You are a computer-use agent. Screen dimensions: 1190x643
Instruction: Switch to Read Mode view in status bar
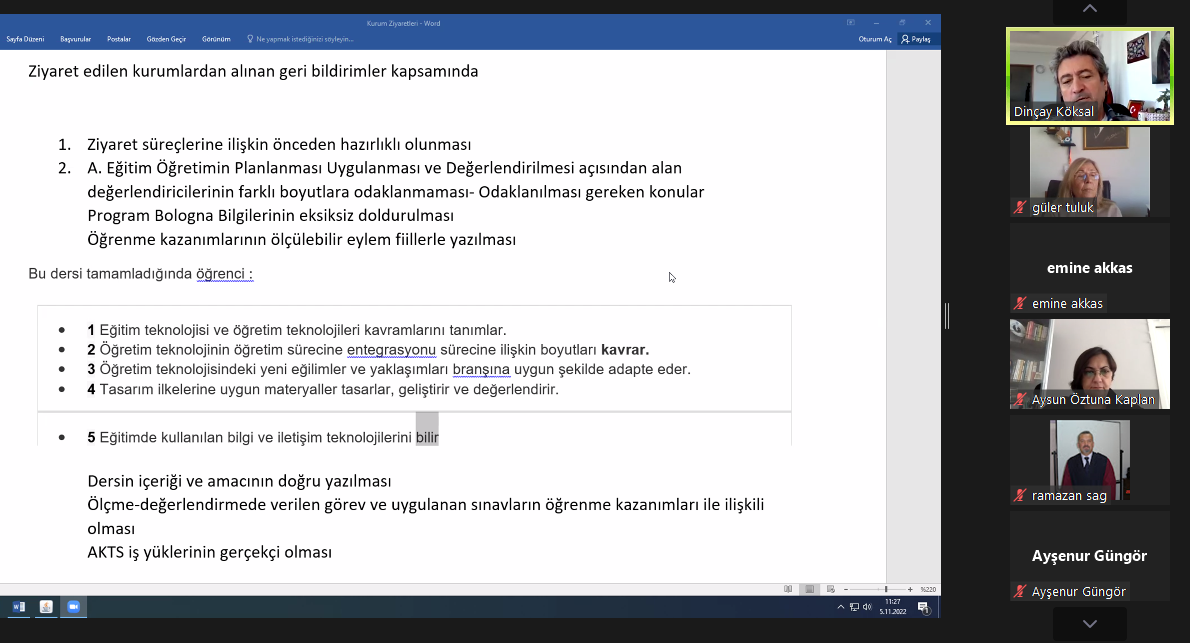point(788,589)
